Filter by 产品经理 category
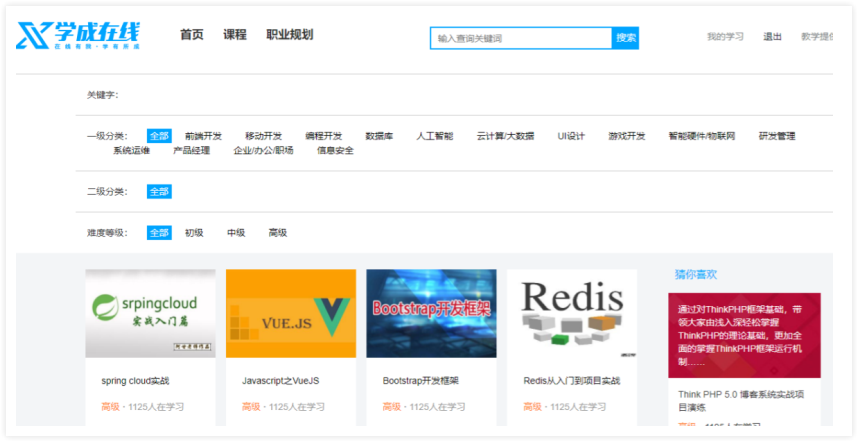The height and width of the screenshot is (442, 858). (x=192, y=150)
